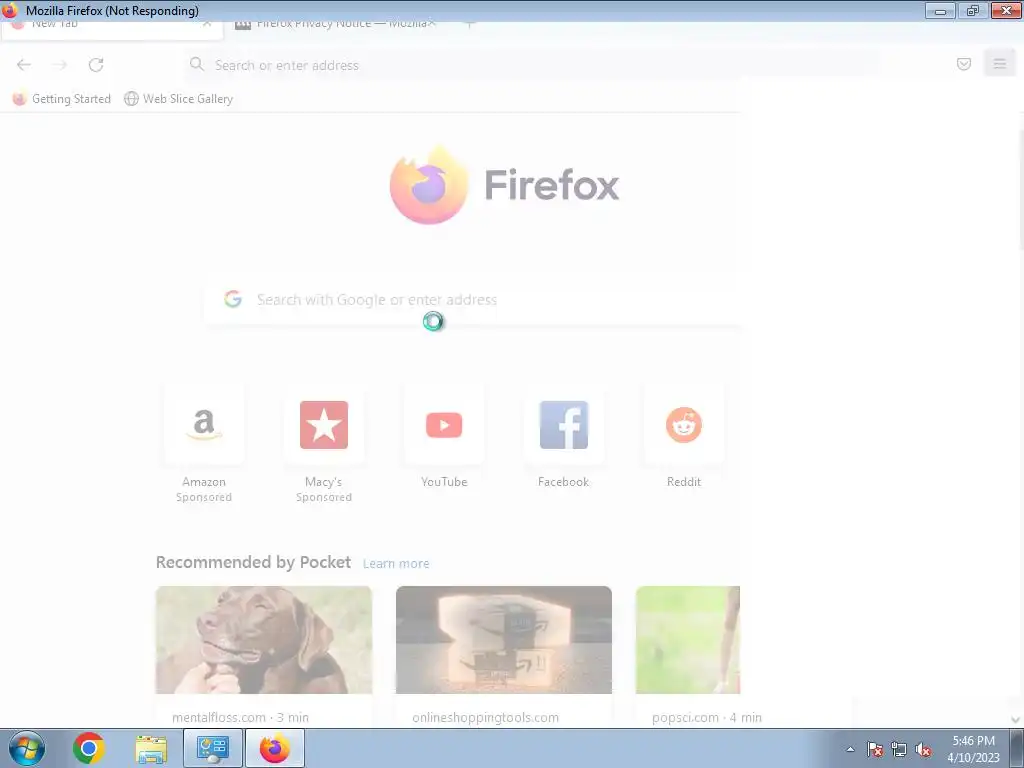Open File Explorer from the taskbar
The image size is (1024, 768).
(x=151, y=749)
